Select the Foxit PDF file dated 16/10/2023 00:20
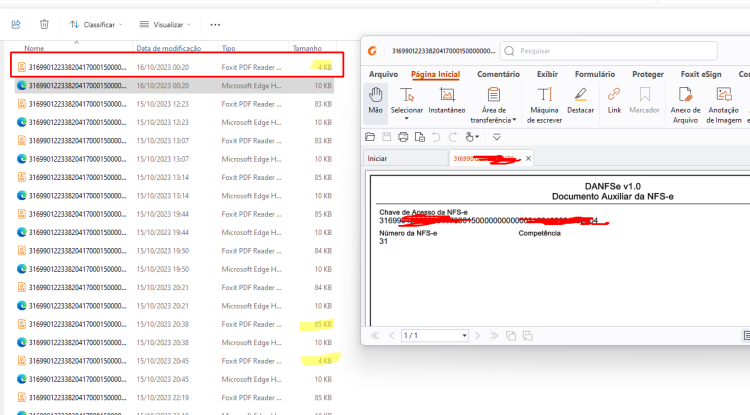The image size is (750, 415). 174,67
